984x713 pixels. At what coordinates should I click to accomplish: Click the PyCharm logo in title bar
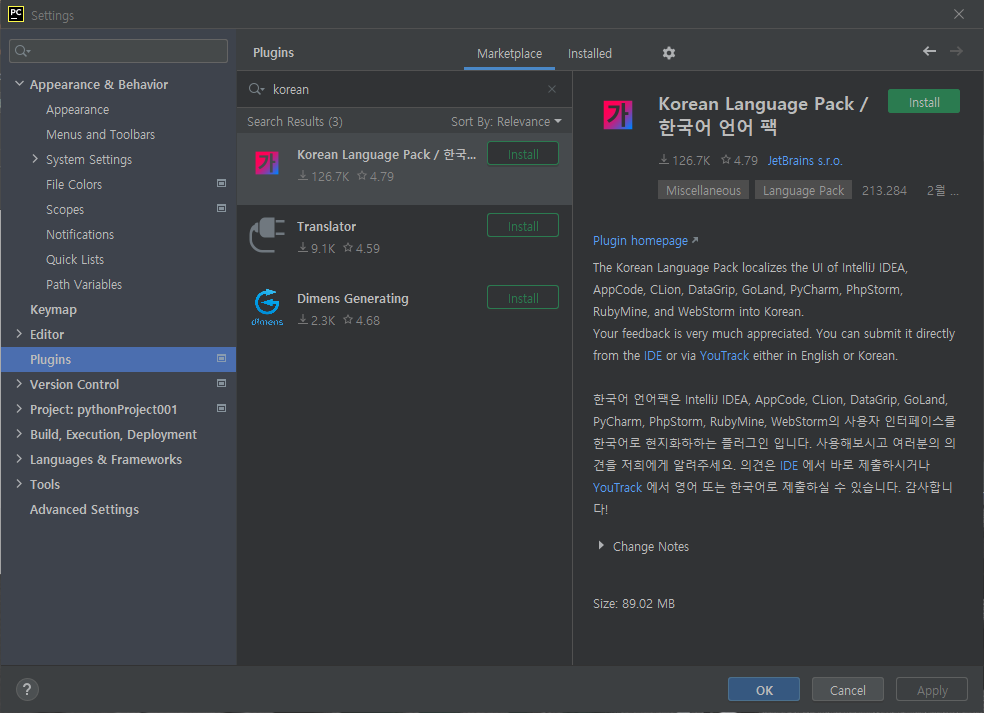[16, 14]
